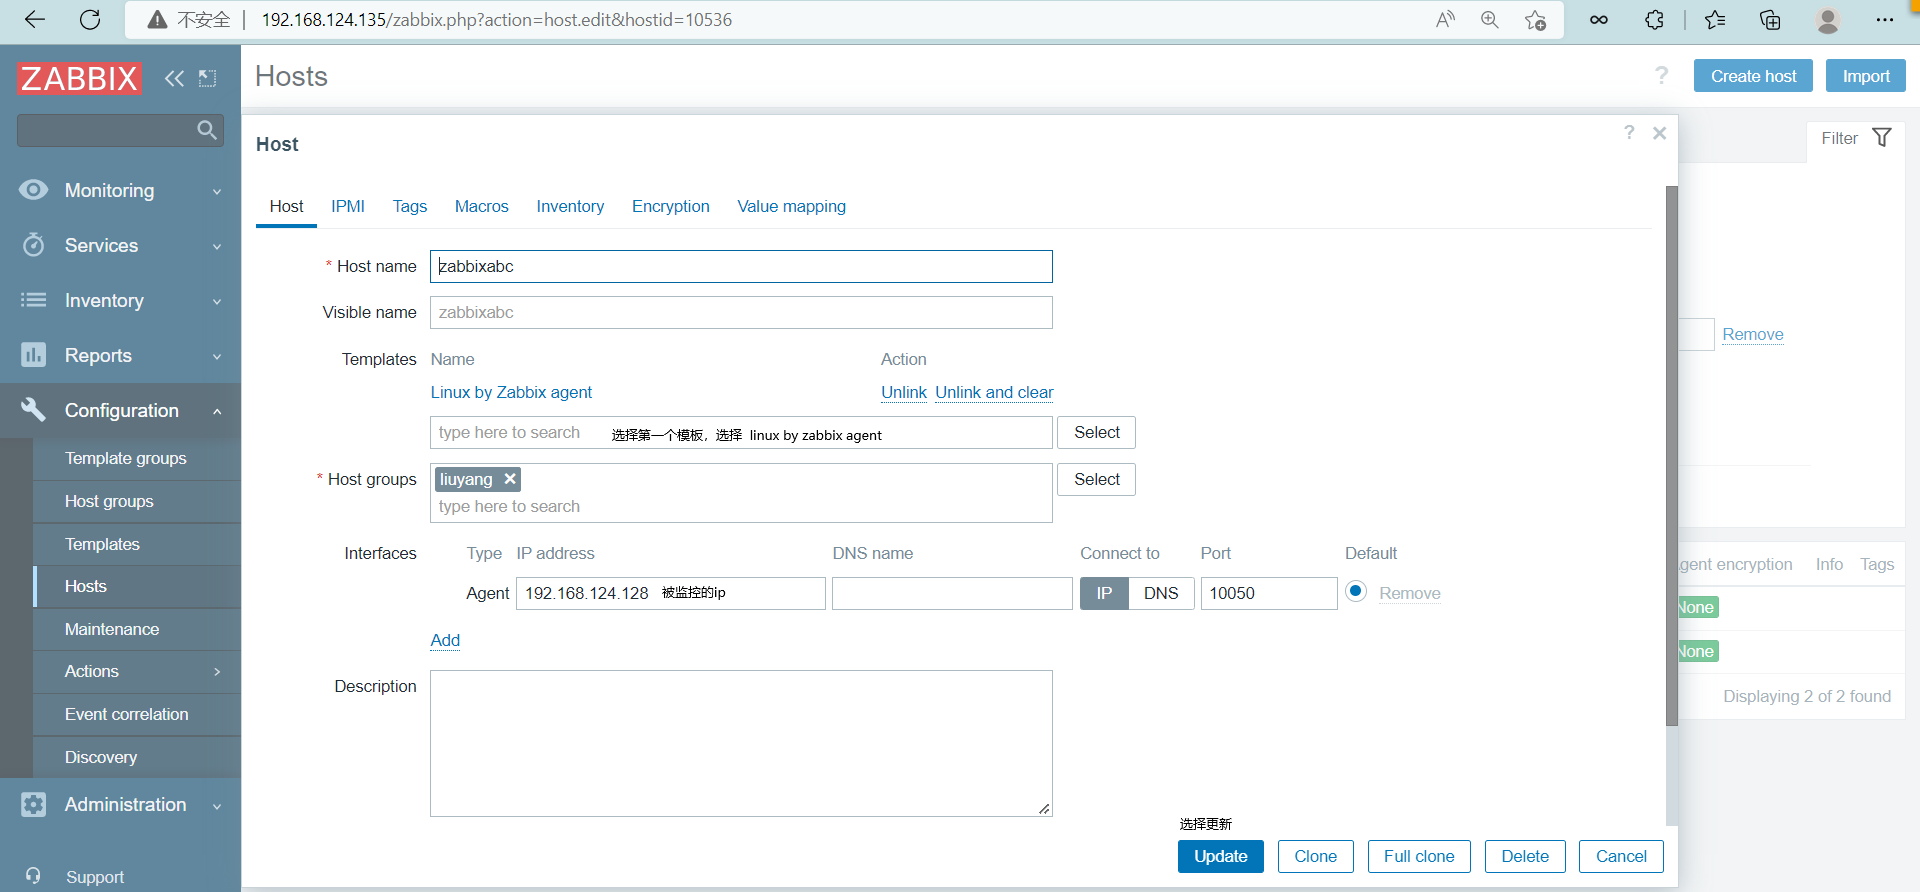The height and width of the screenshot is (892, 1920).
Task: Switch to the Encryption tab
Action: point(671,206)
